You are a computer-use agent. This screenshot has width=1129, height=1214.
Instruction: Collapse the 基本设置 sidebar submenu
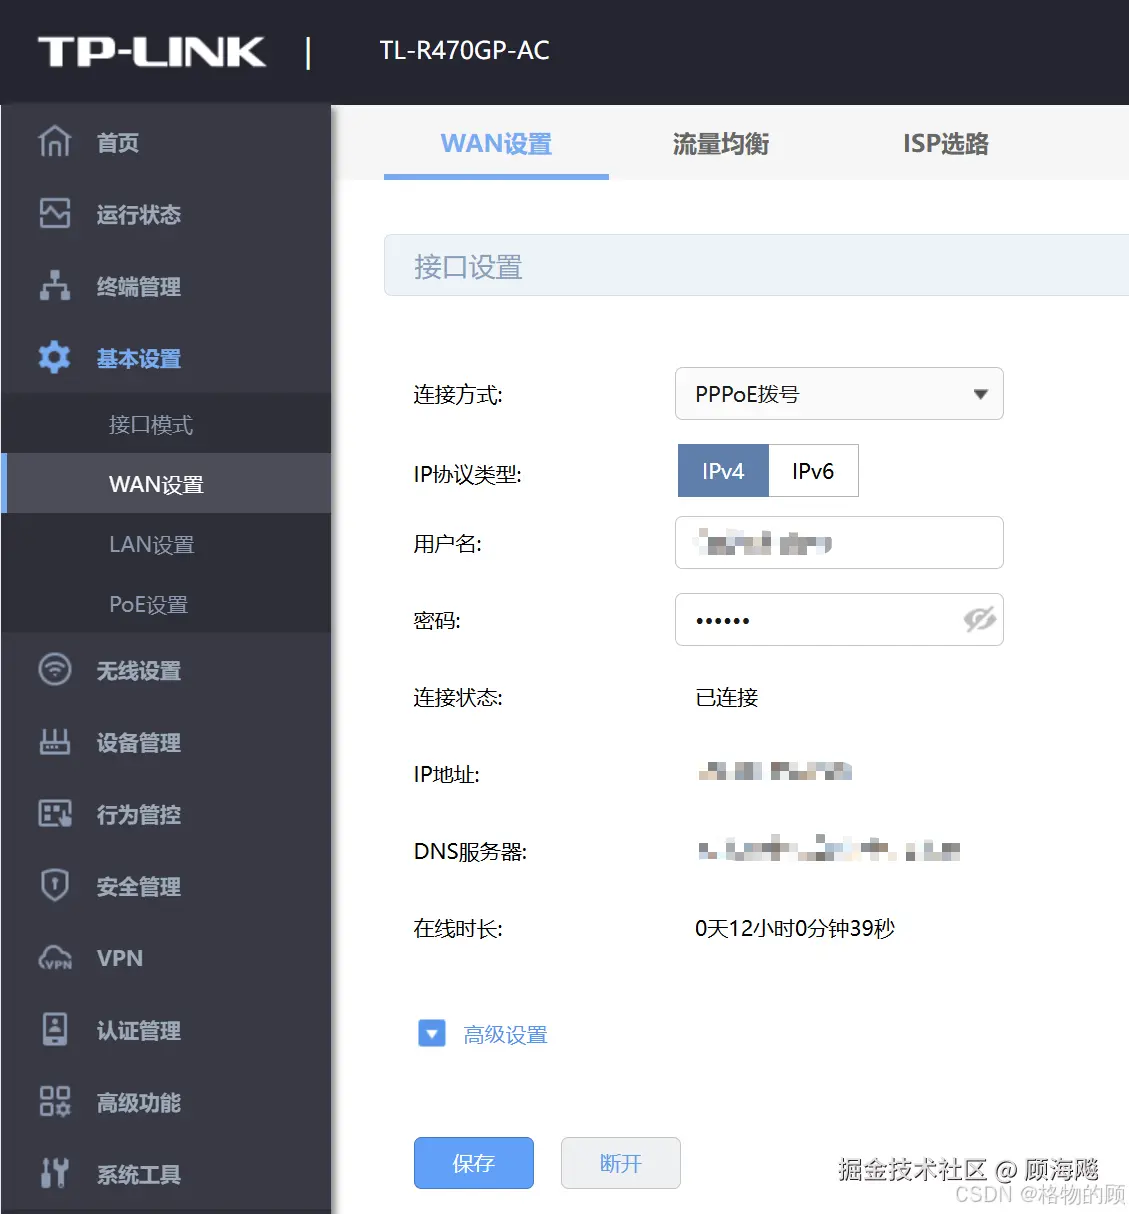(x=139, y=358)
